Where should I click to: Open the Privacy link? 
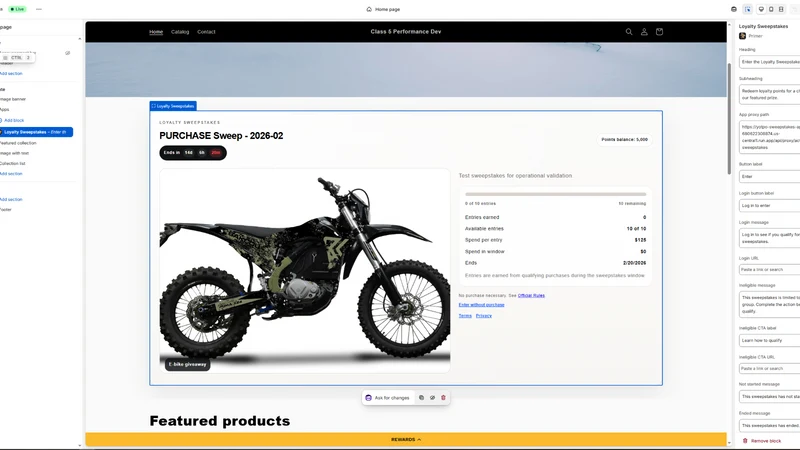[x=484, y=316]
